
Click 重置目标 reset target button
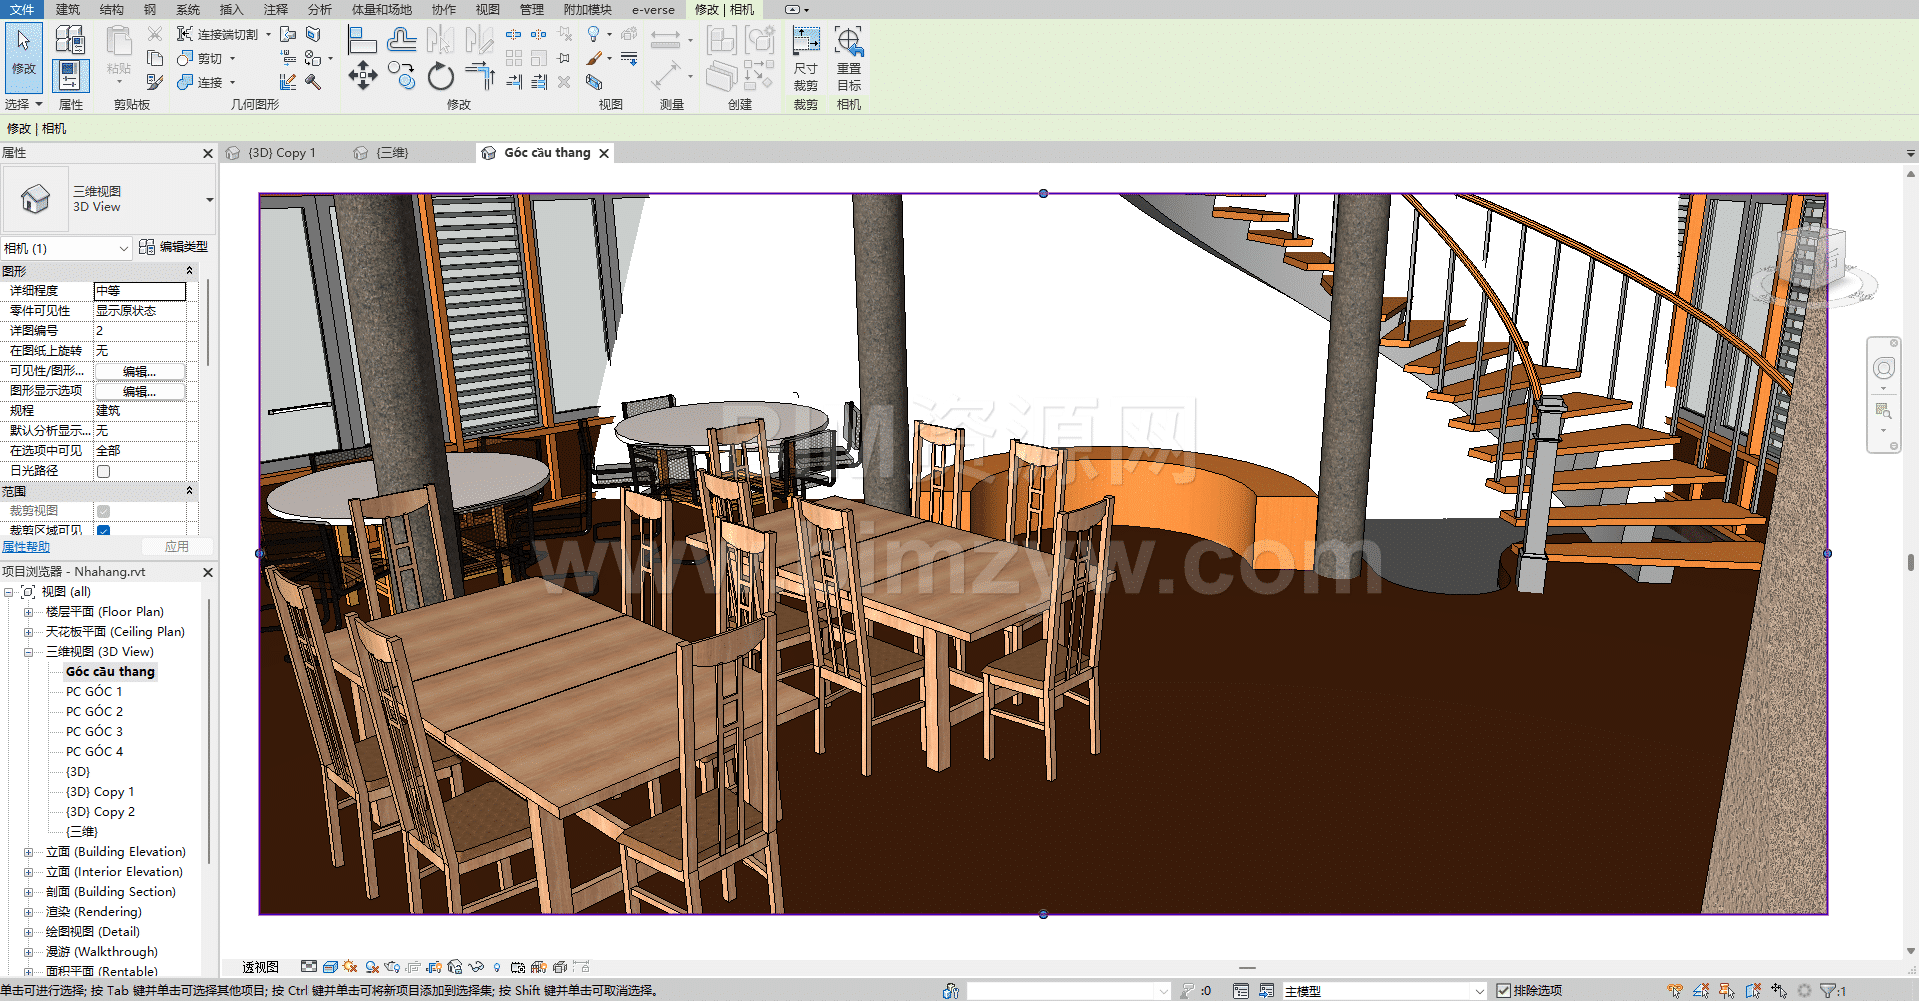tap(849, 58)
